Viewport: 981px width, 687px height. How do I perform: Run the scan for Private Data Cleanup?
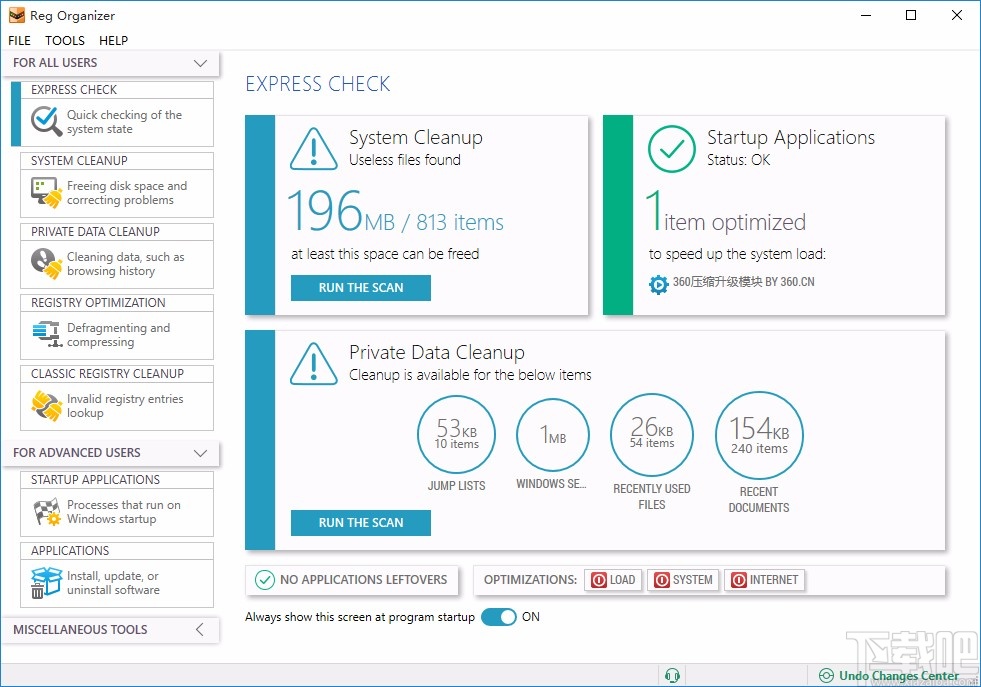(361, 522)
